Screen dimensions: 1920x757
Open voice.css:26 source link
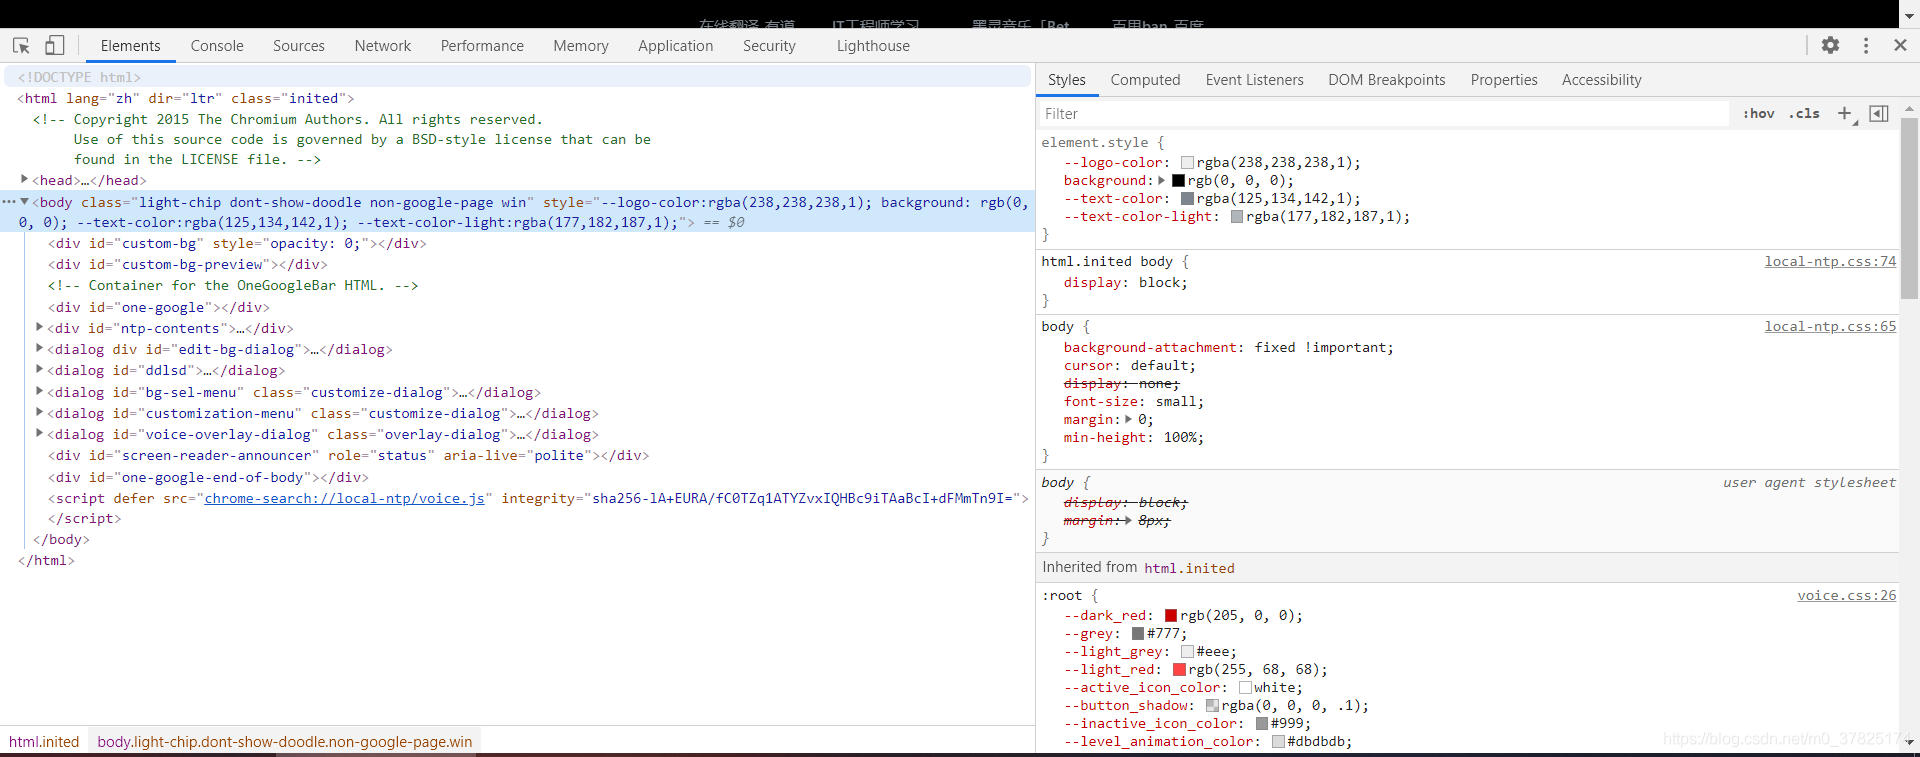tap(1846, 595)
